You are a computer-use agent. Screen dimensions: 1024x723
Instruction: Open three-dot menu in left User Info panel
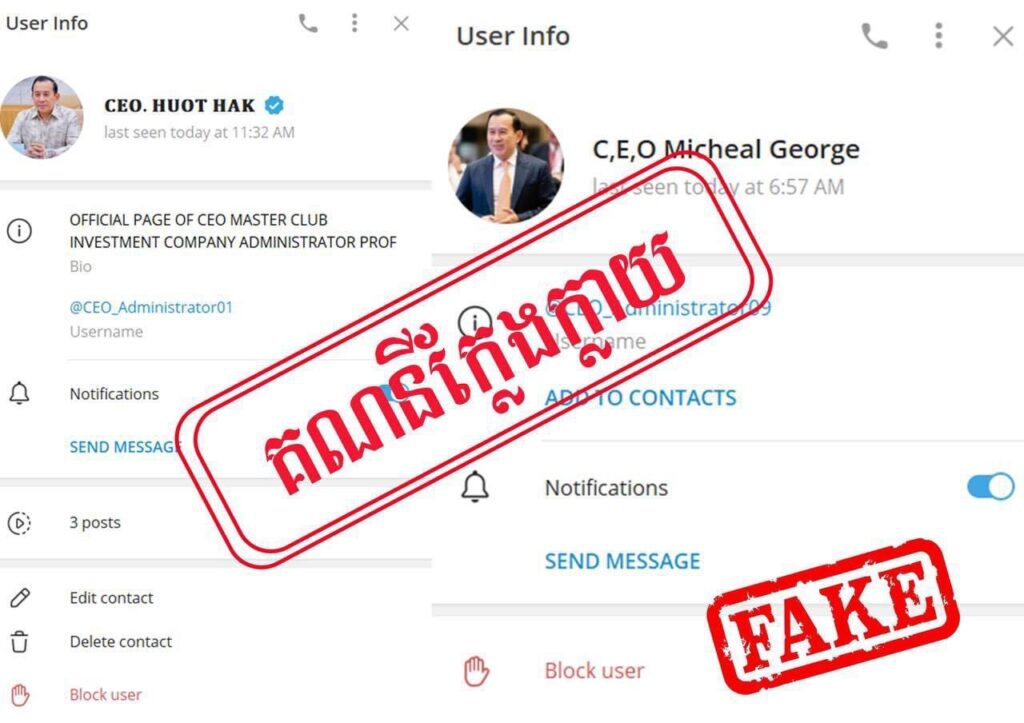[x=355, y=24]
